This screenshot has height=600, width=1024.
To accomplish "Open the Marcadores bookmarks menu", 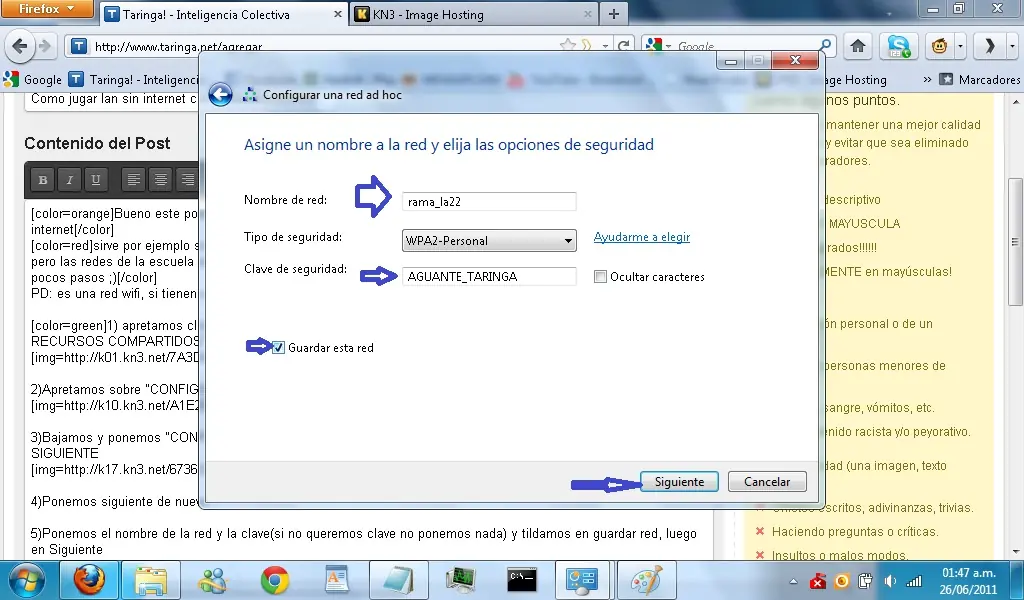I will 980,80.
